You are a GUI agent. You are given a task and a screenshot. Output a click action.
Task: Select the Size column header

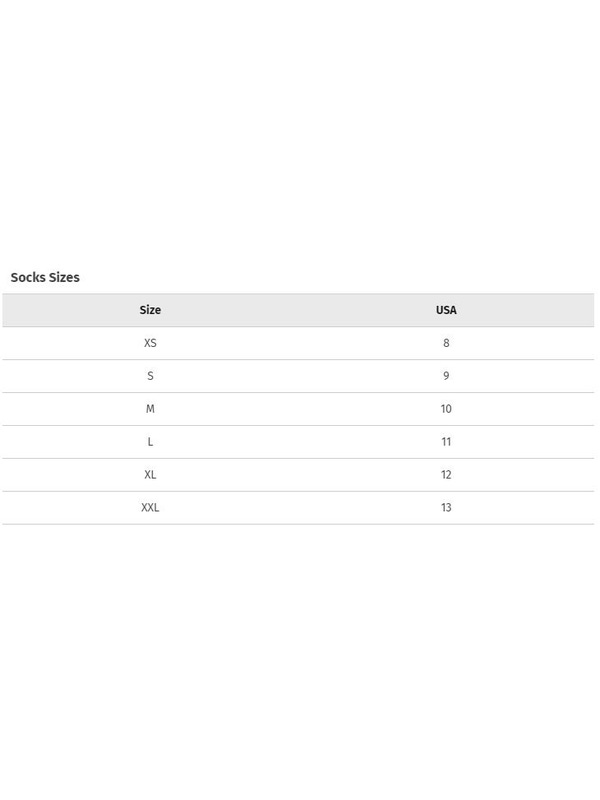pos(150,310)
